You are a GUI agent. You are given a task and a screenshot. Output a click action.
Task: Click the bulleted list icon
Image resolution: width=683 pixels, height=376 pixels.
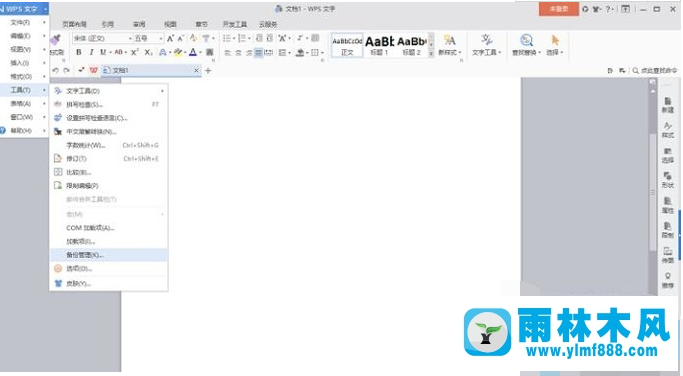(227, 38)
